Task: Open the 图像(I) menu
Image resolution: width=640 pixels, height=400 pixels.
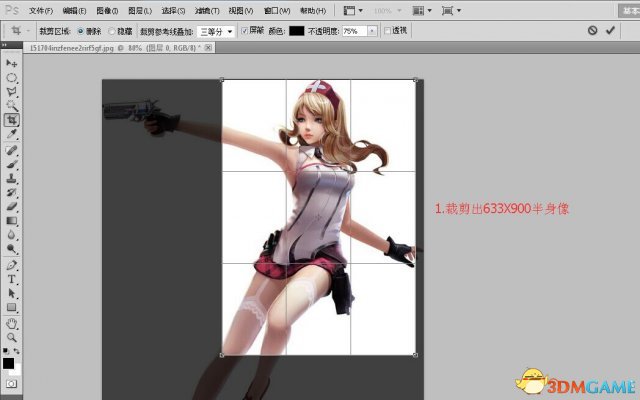Action: click(107, 11)
